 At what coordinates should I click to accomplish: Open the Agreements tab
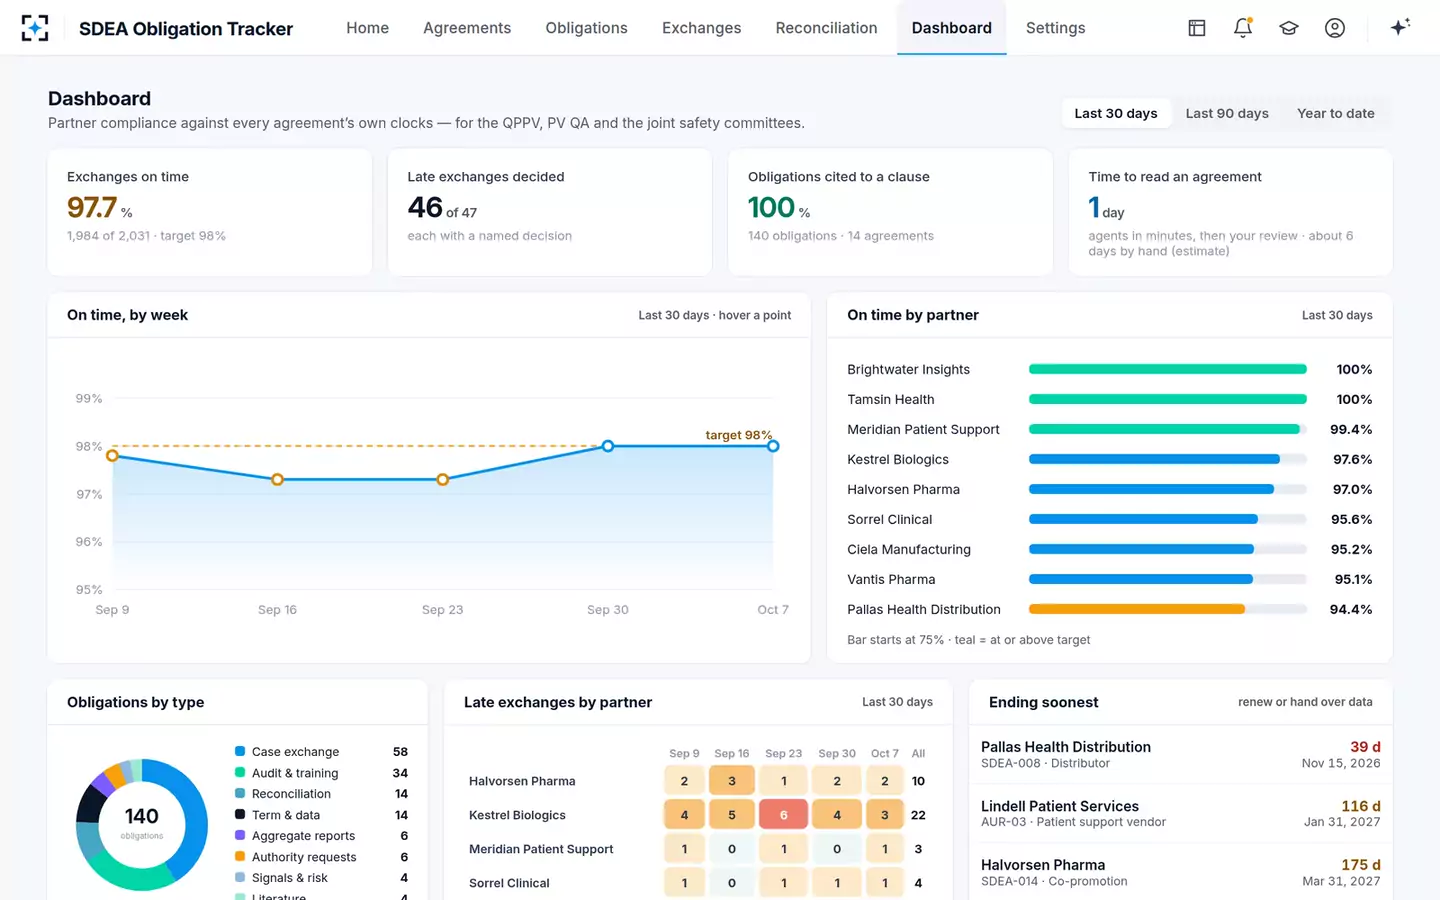tap(467, 28)
